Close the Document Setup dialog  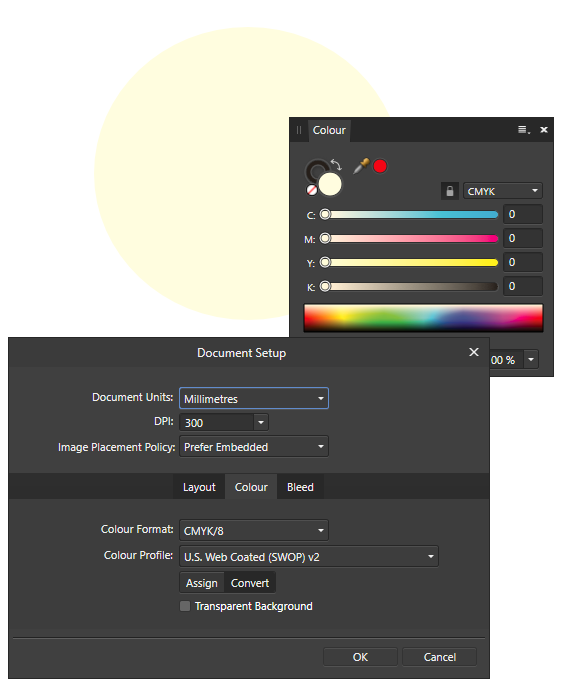pos(474,352)
